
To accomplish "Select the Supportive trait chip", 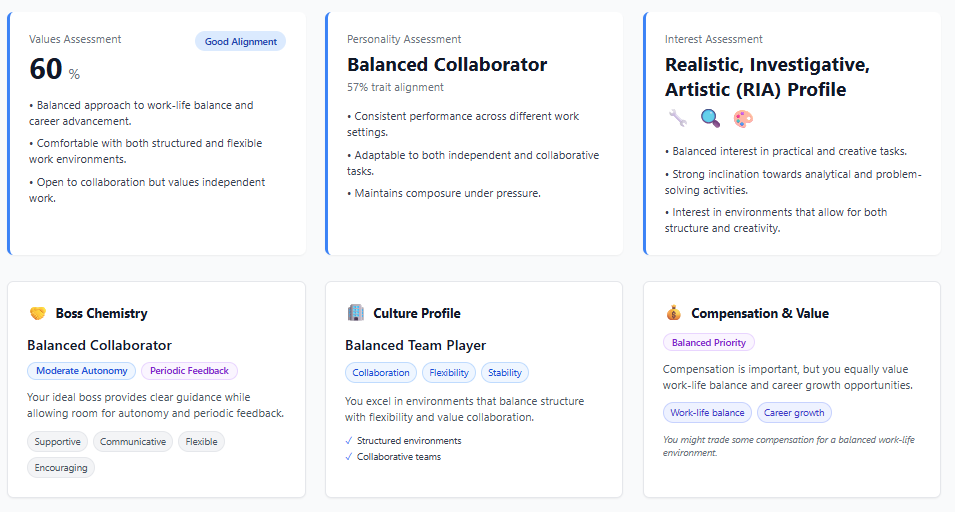I will click(x=57, y=441).
